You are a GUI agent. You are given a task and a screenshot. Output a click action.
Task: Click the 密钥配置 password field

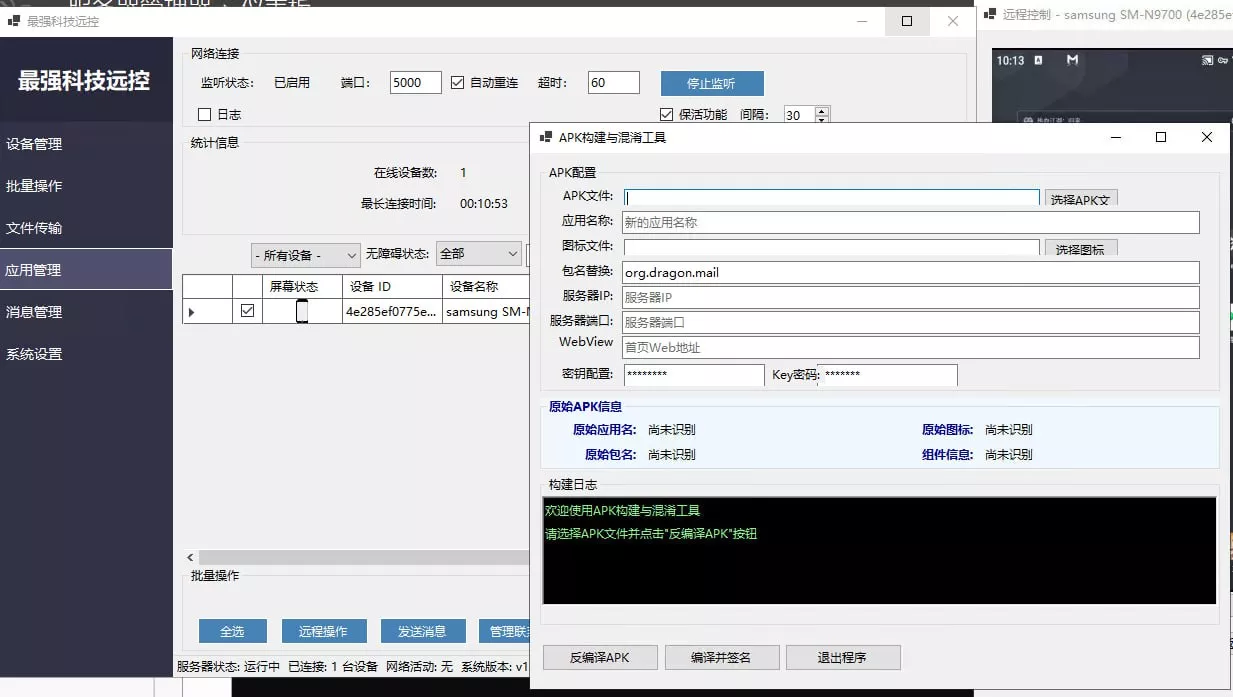[694, 374]
